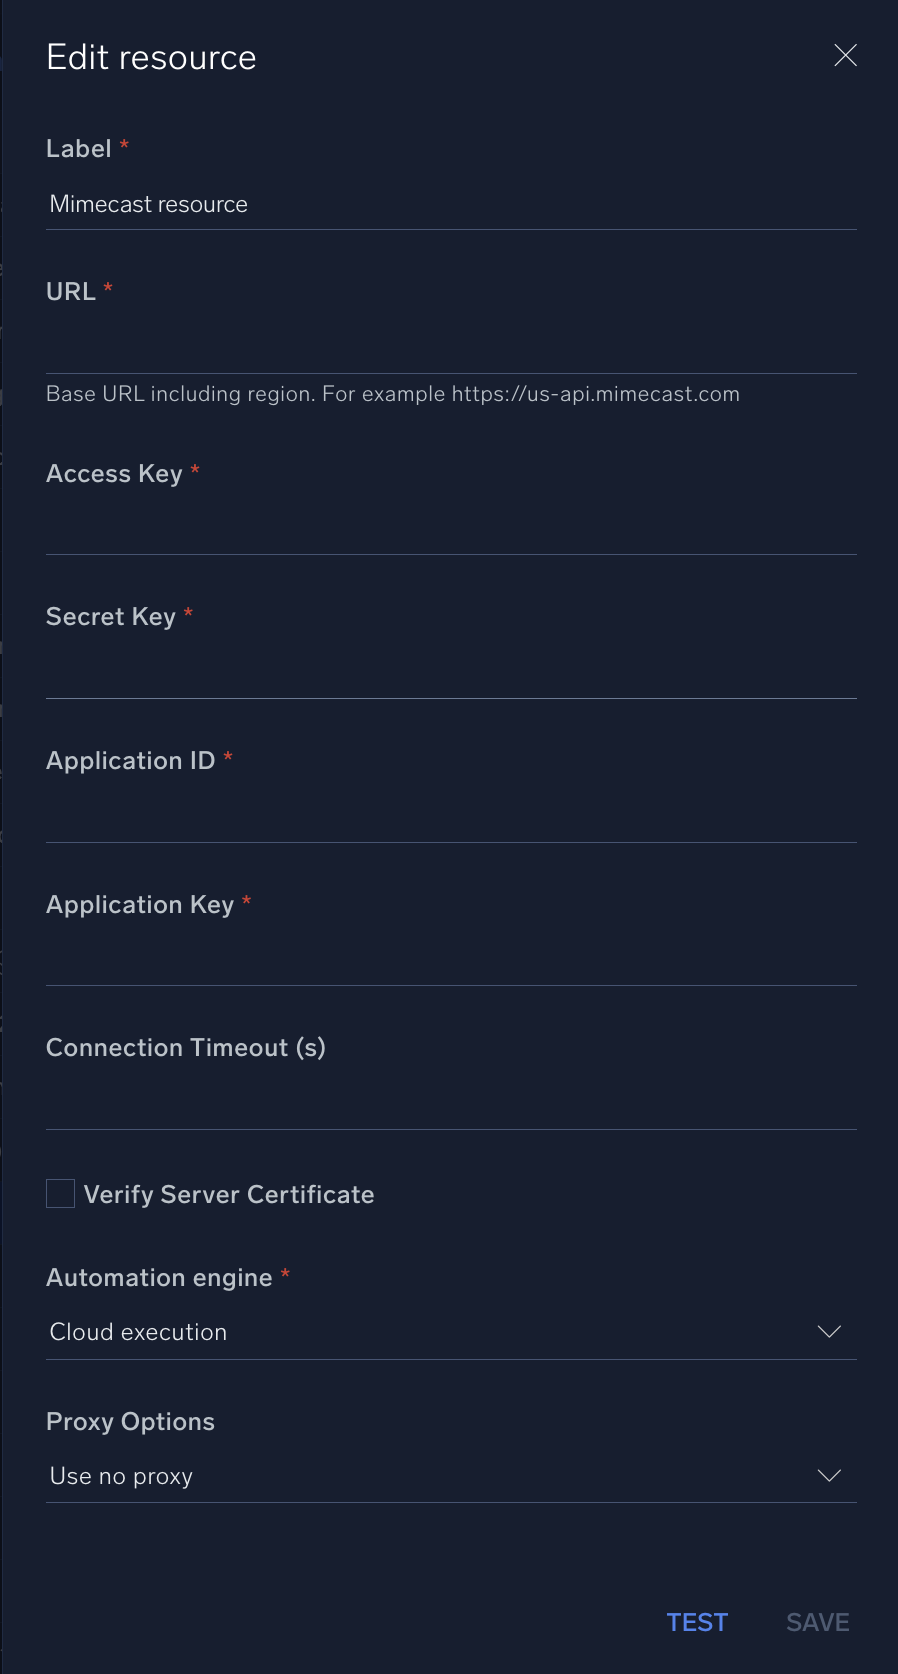Click the Access Key field
The width and height of the screenshot is (898, 1674).
tap(450, 528)
